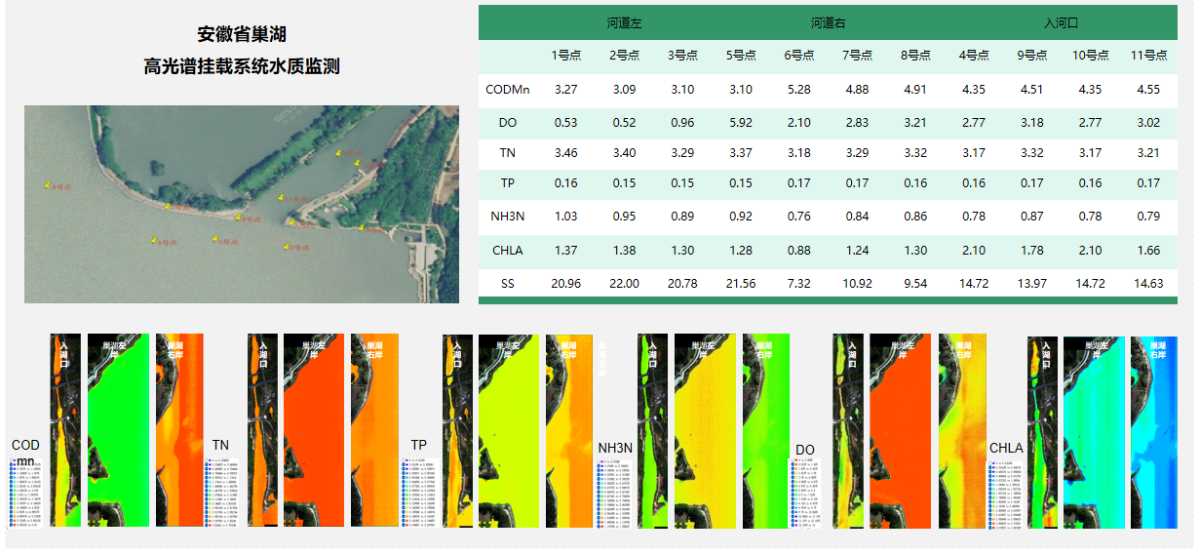This screenshot has width=1200, height=555.
Task: Click the CODMn row label in the table
Action: 507,90
